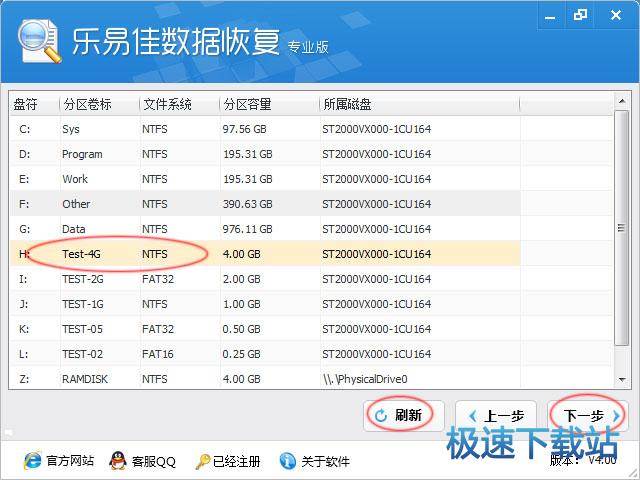Click the 976.11 GB capacity cell
Viewport: 640px width, 480px height.
click(x=247, y=229)
